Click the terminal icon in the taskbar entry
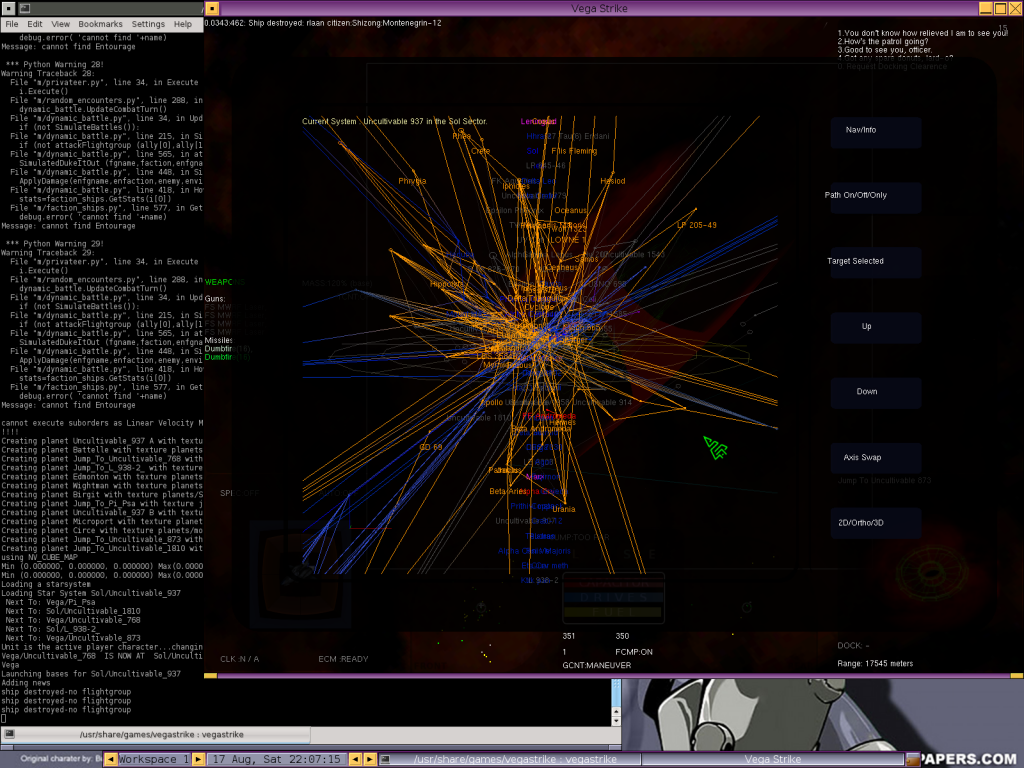Viewport: 1024px width, 768px height. tap(385, 759)
